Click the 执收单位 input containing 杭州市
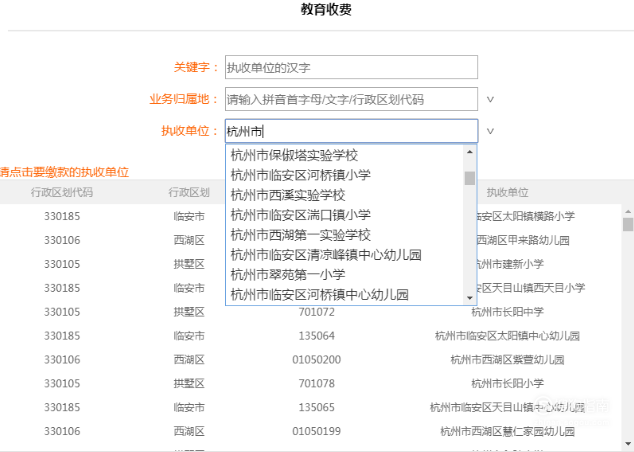This screenshot has width=634, height=452. click(351, 131)
